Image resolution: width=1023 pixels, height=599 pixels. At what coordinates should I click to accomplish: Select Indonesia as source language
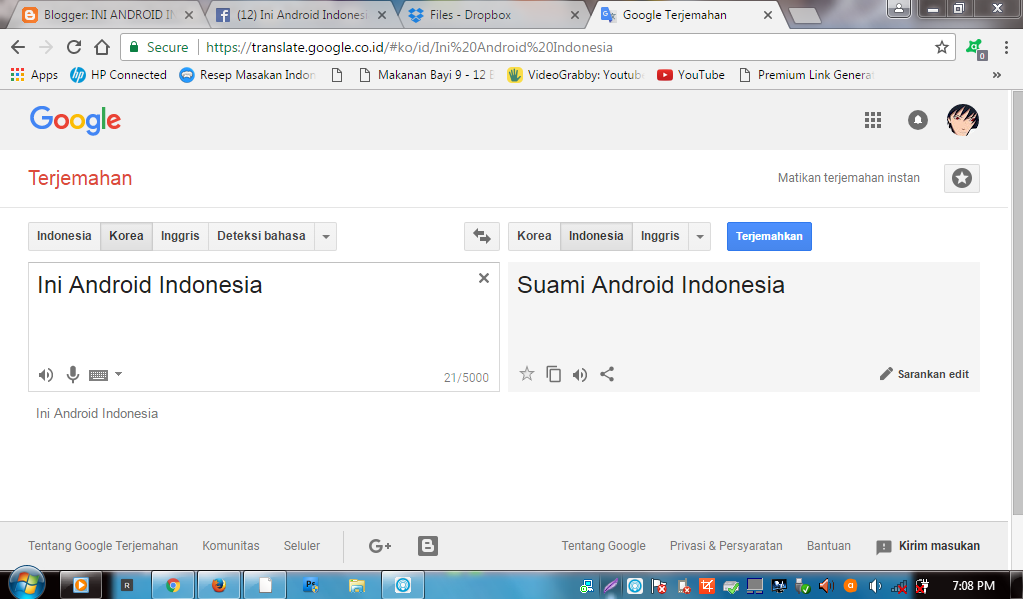coord(64,236)
